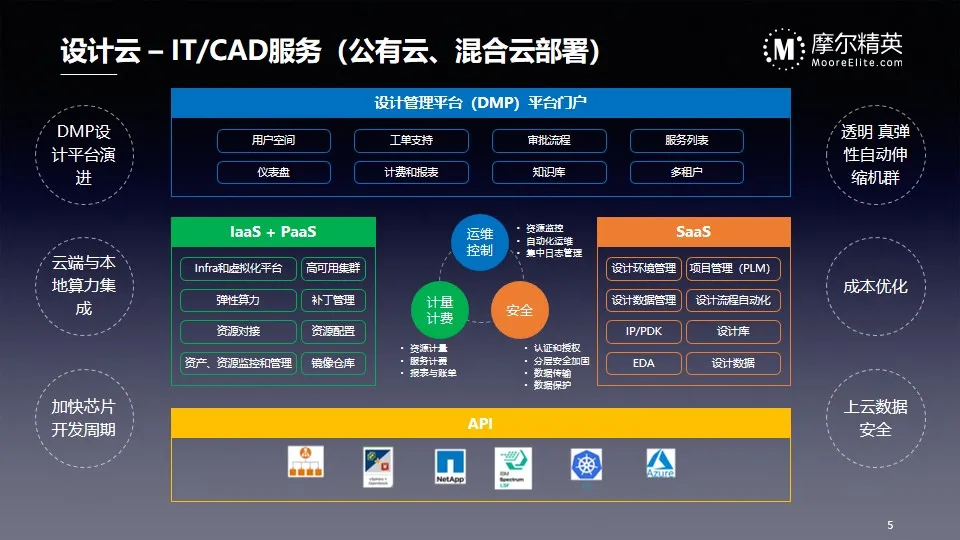Click the 认证和授权 bullet text
This screenshot has width=960, height=540.
[557, 348]
